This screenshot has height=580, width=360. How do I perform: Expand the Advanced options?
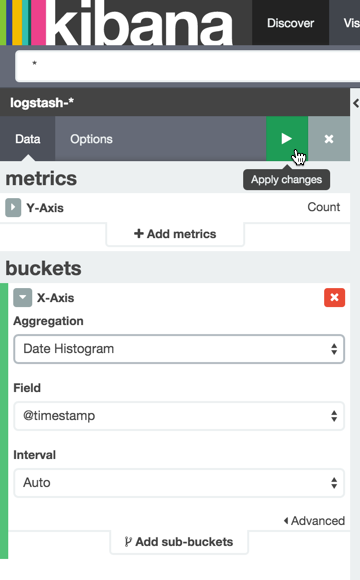coord(314,520)
